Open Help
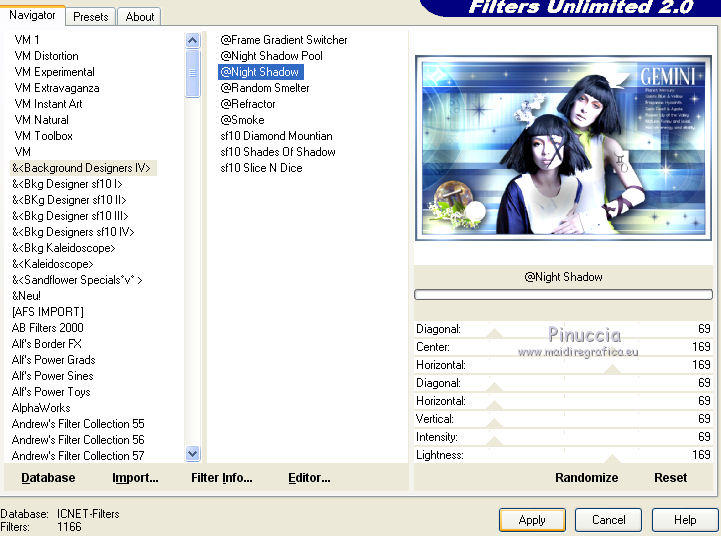721x536 pixels. click(x=685, y=520)
